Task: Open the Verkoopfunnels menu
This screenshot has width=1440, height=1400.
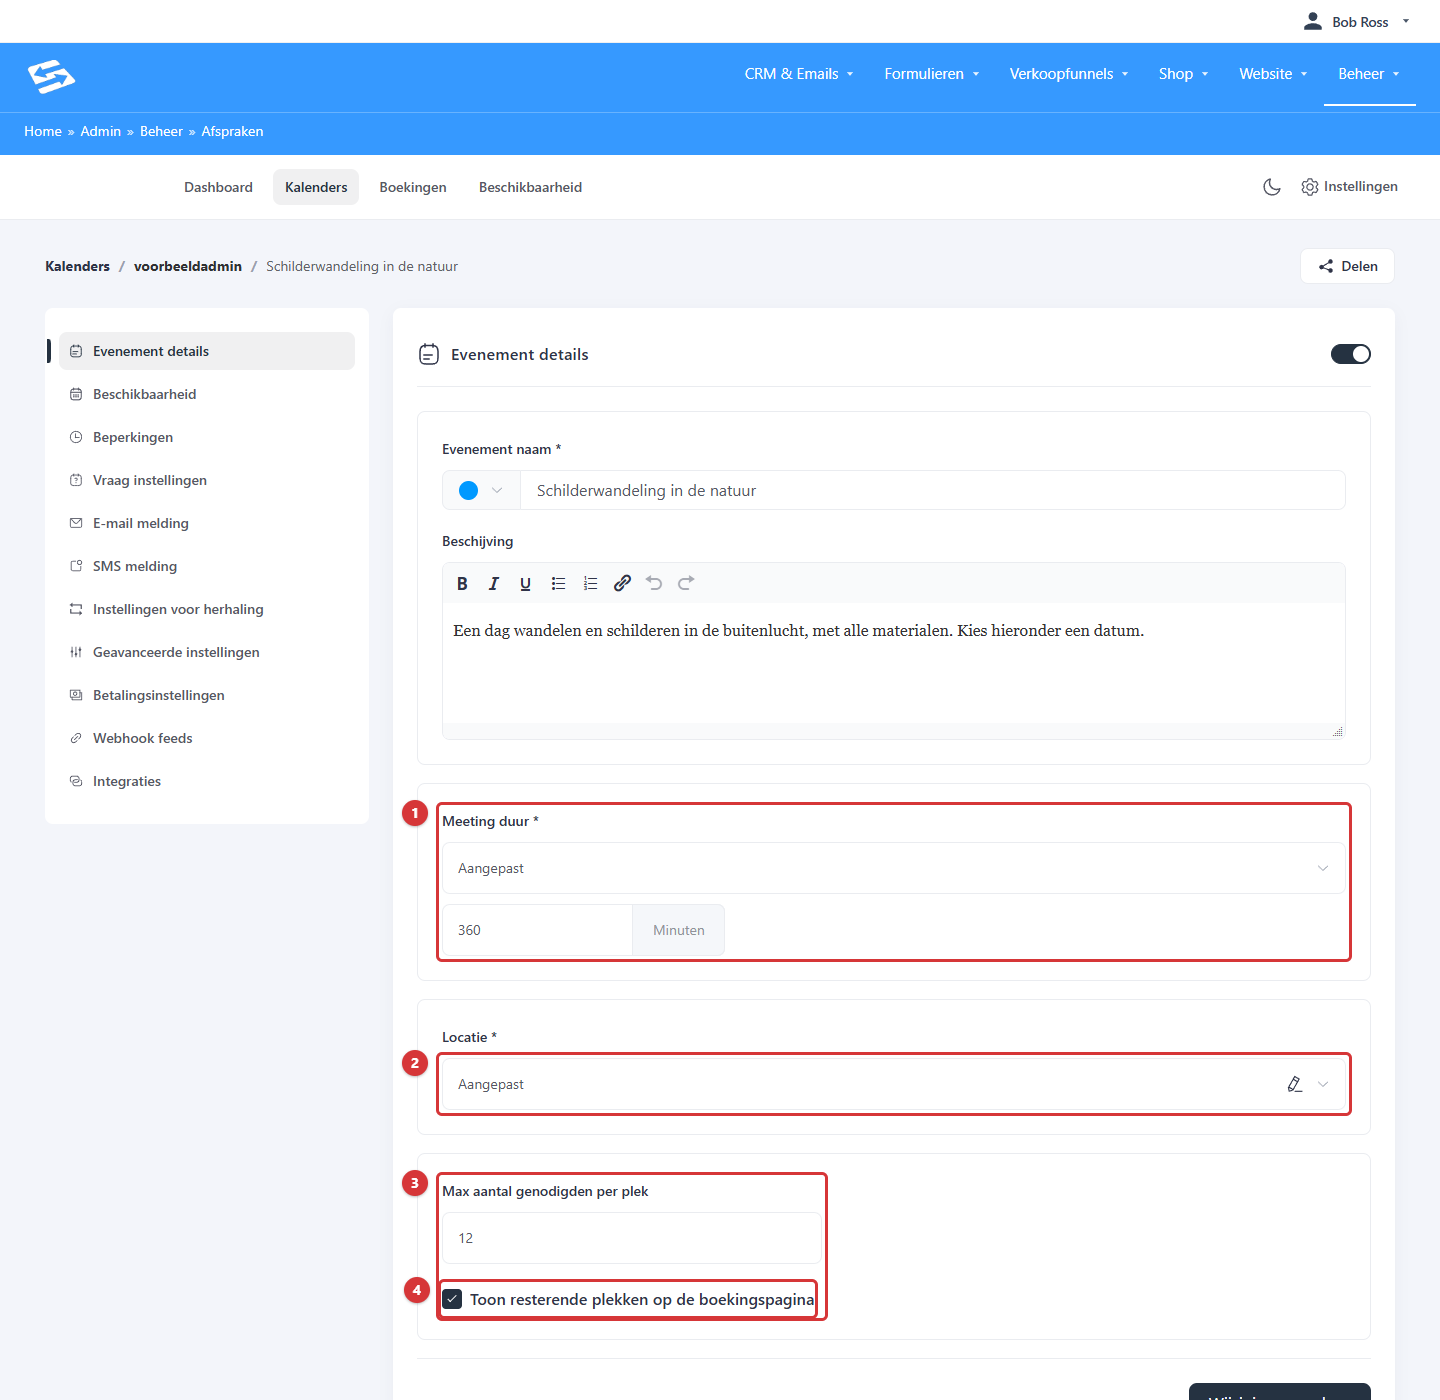Action: coord(1069,74)
